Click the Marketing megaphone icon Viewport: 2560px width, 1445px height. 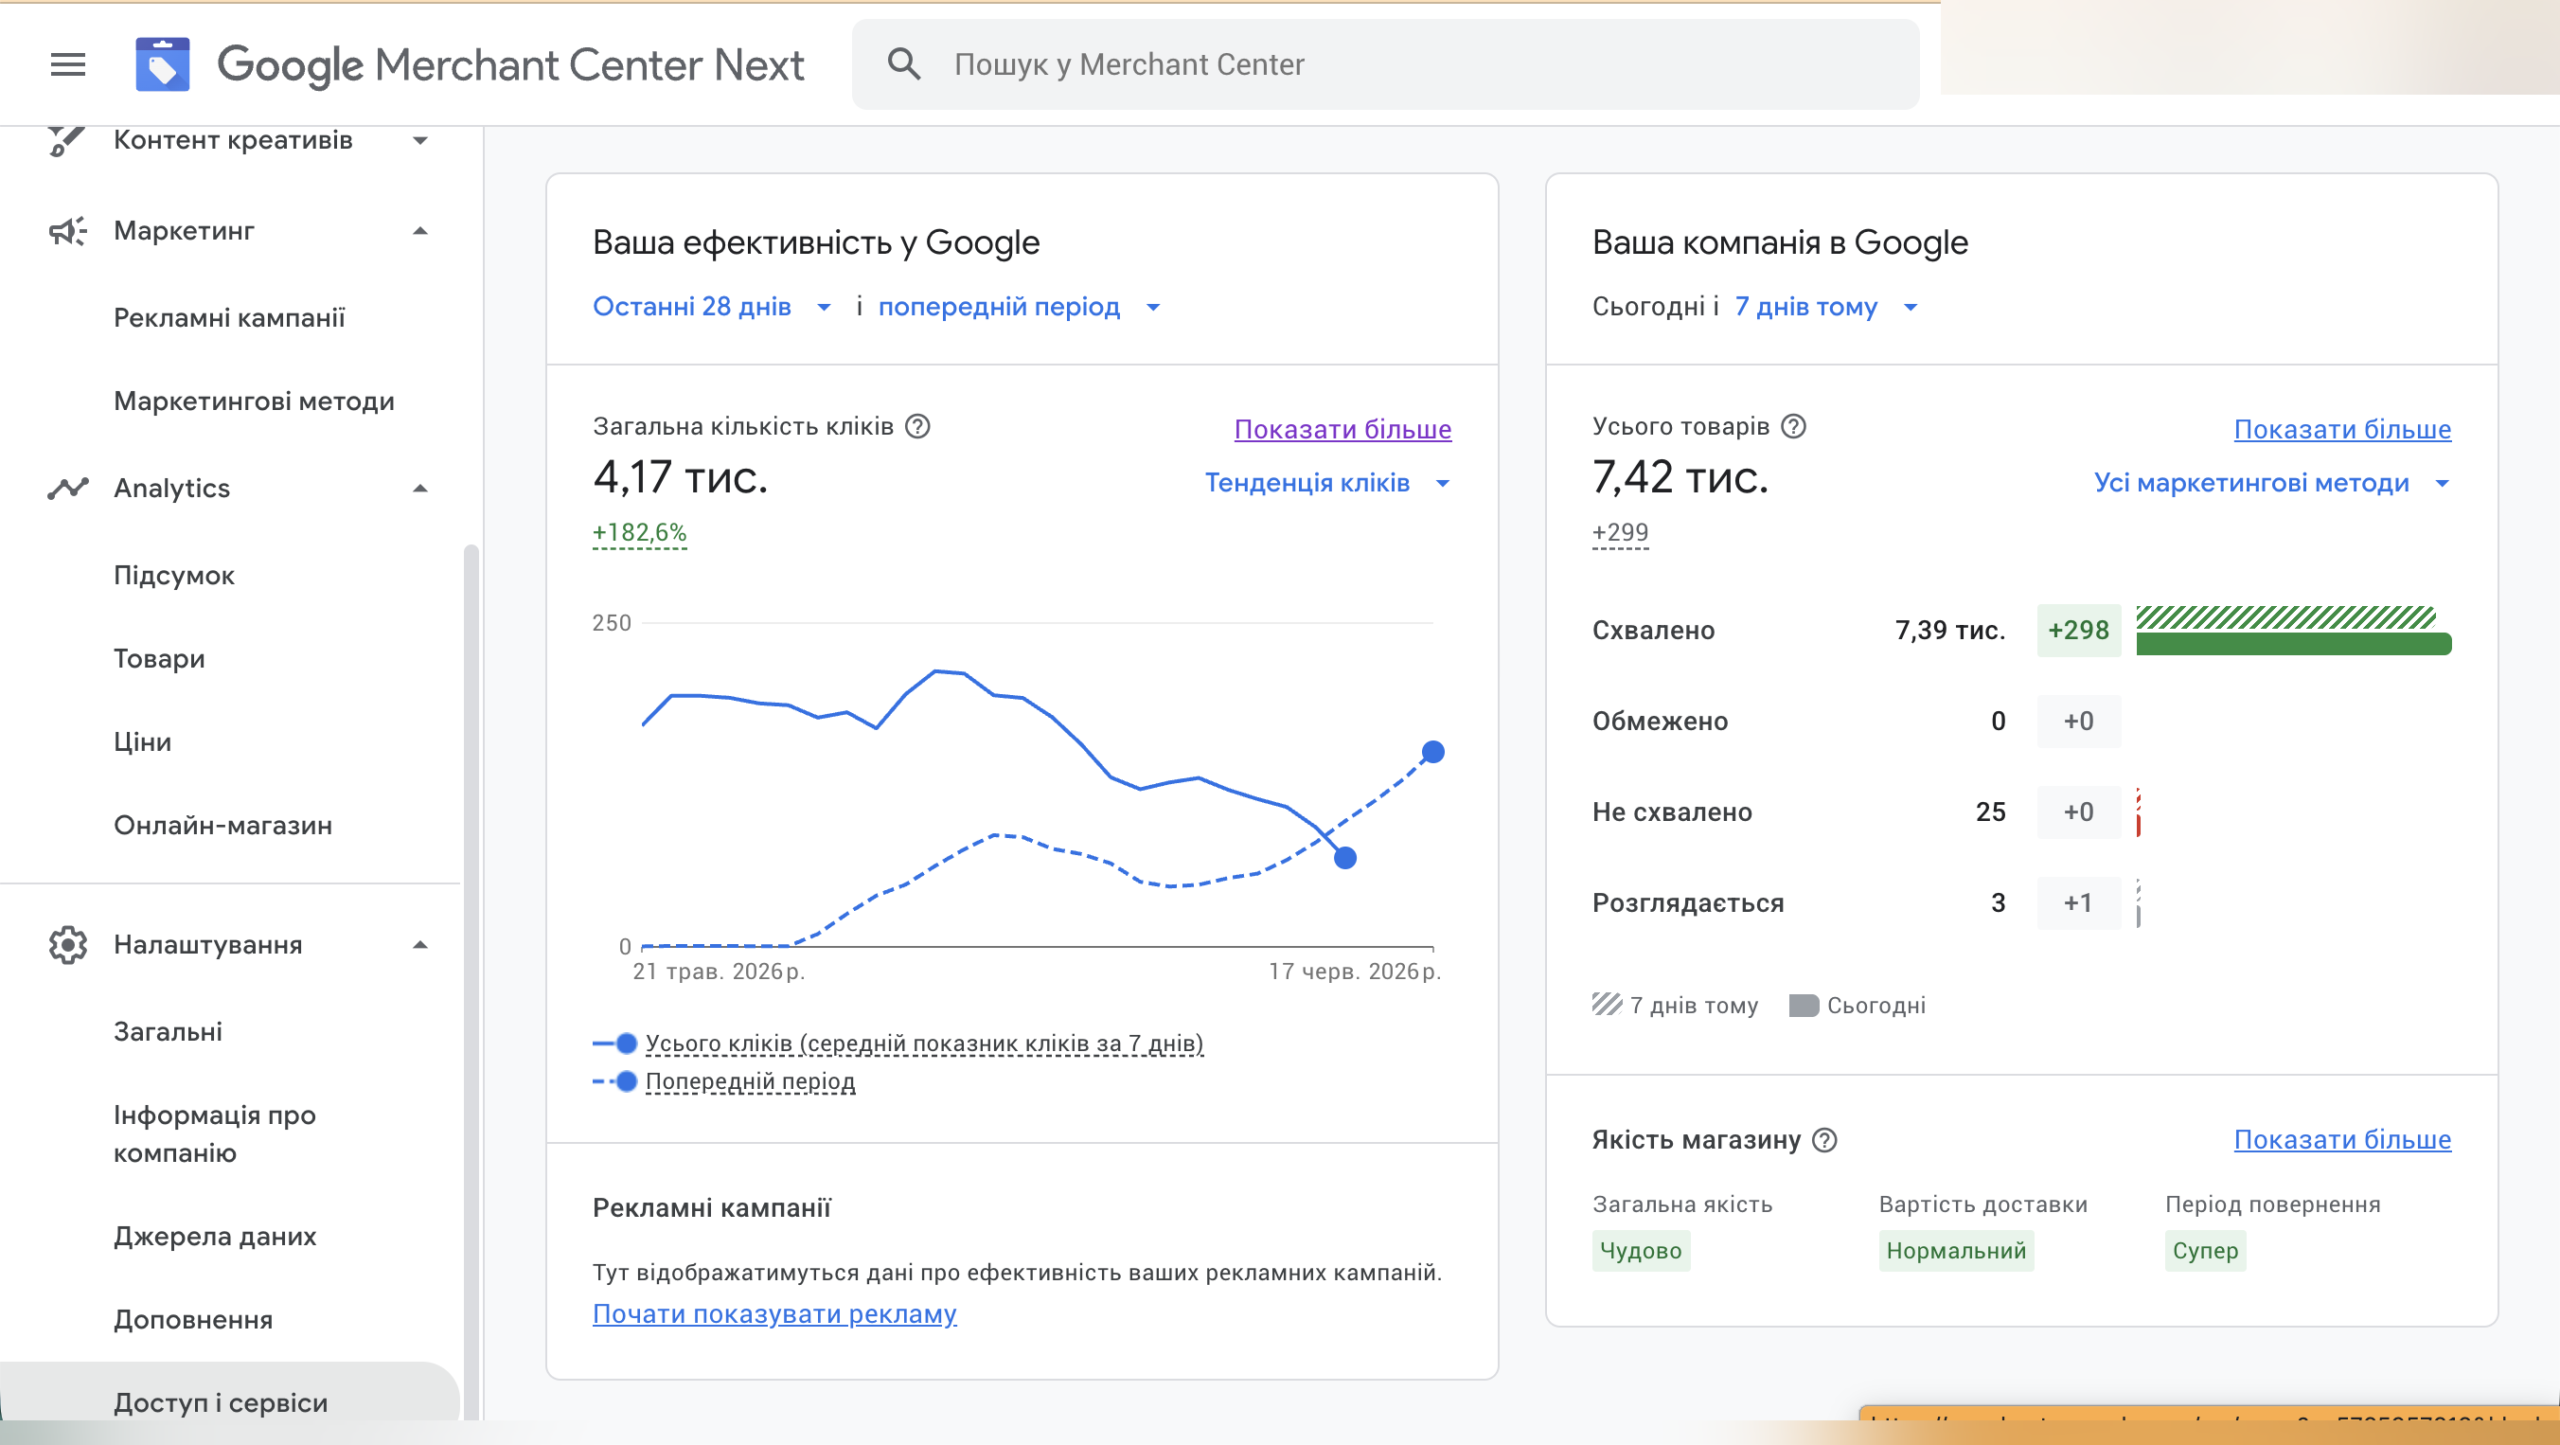point(67,231)
